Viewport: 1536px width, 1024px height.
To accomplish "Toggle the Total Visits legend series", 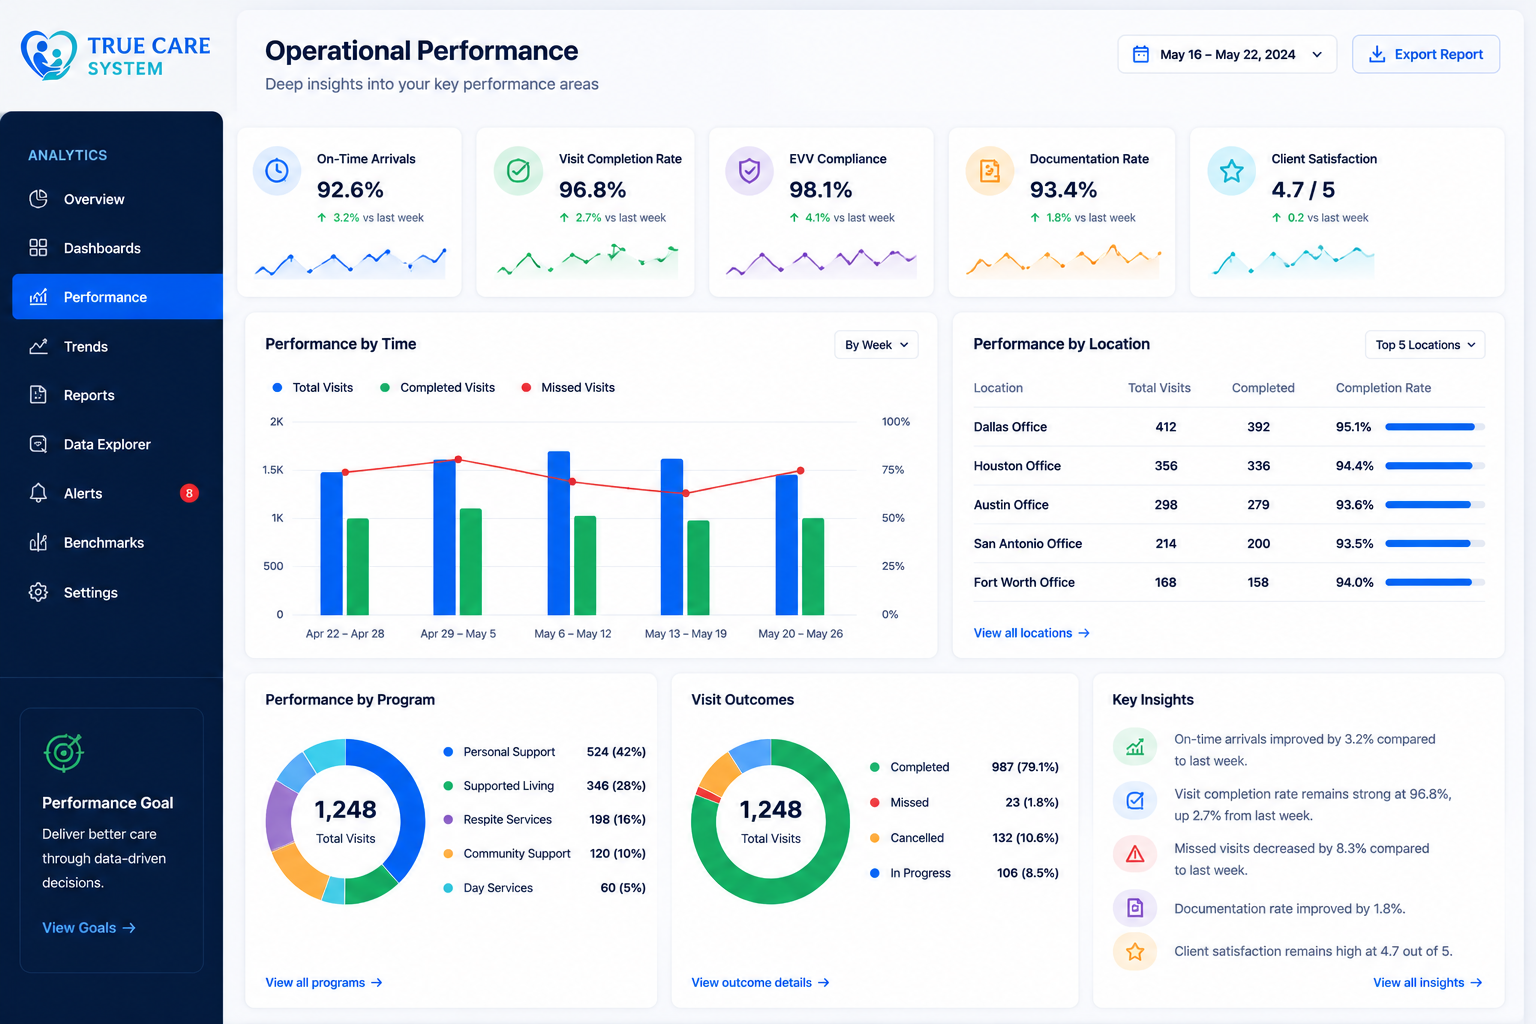I will pos(313,387).
